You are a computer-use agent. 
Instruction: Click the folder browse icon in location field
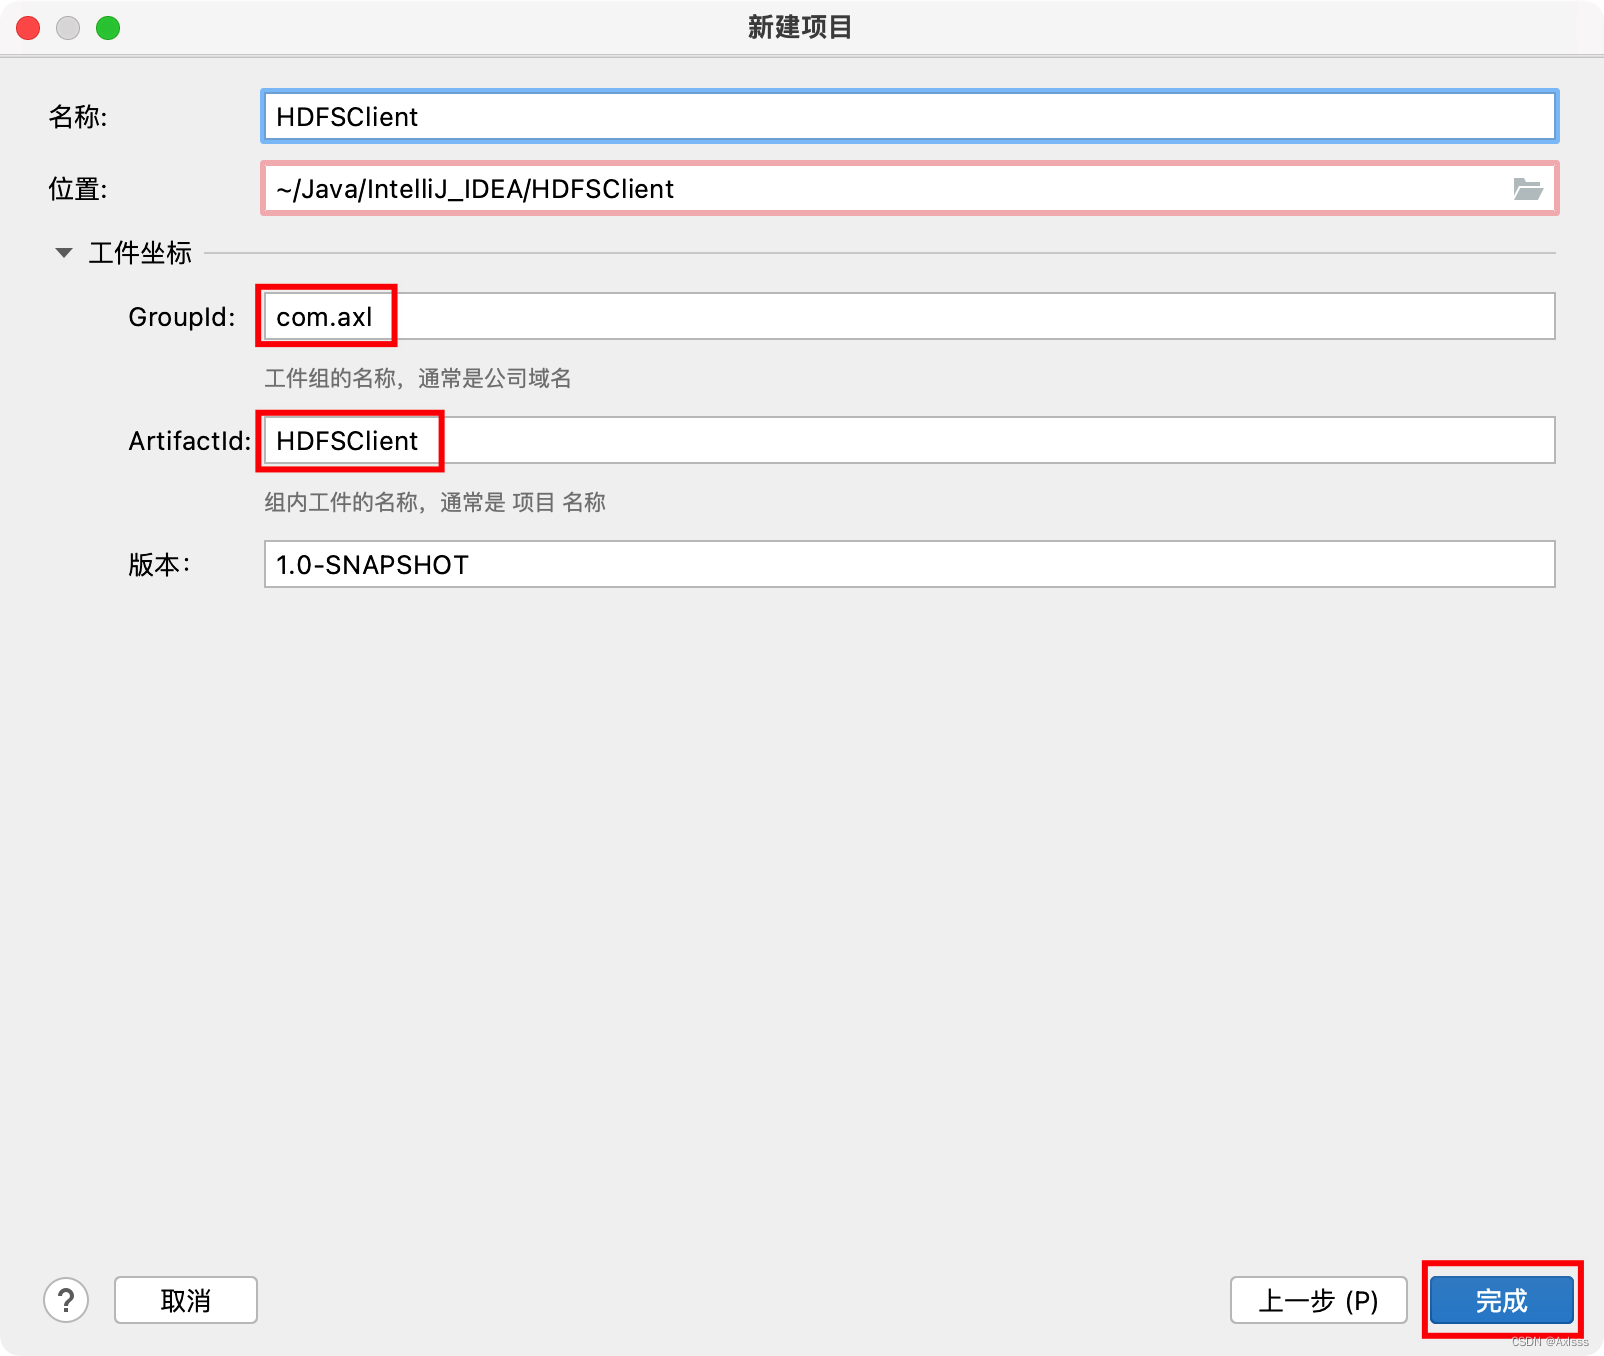pos(1527,189)
